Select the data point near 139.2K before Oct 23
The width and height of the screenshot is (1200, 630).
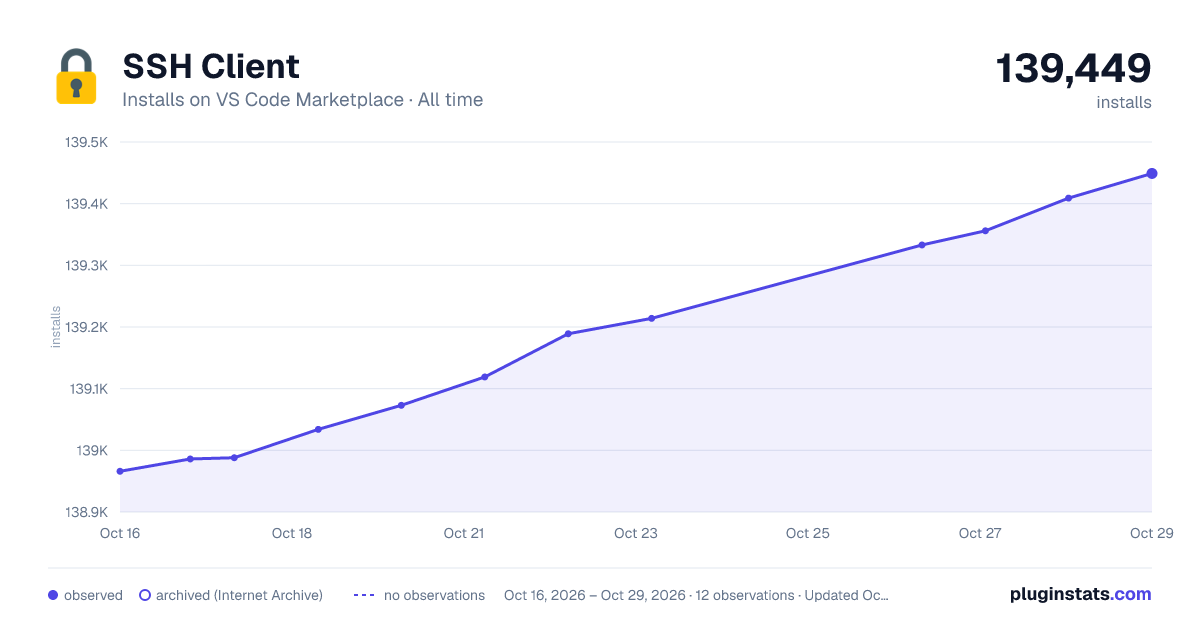tap(568, 333)
